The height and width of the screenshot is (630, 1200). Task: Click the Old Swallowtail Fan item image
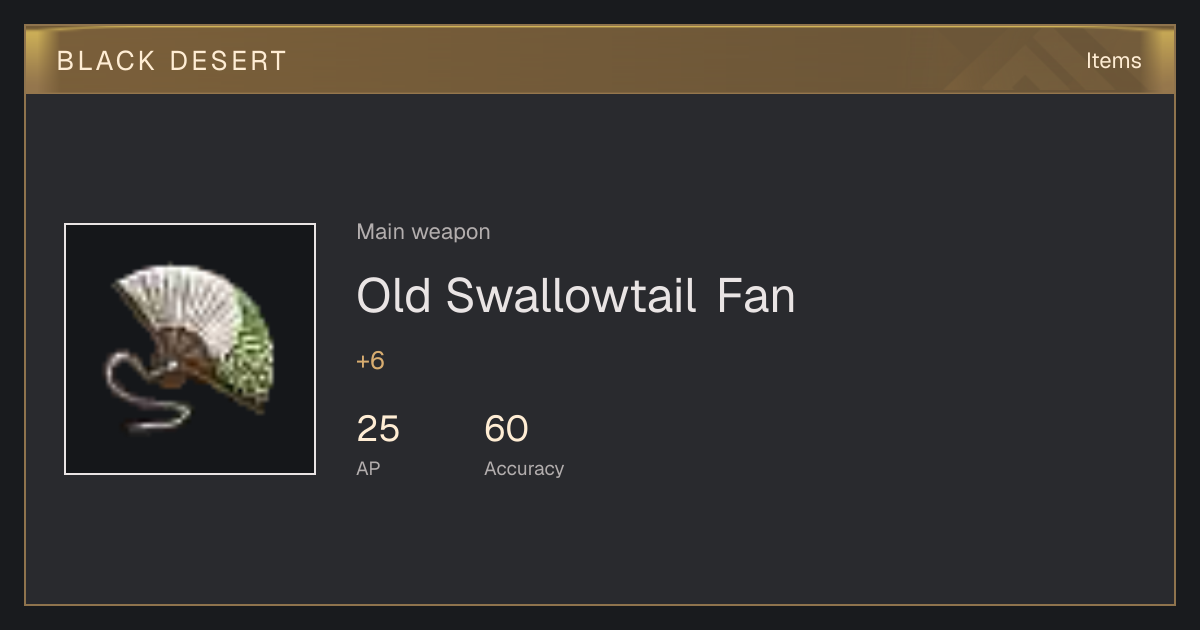[x=190, y=349]
